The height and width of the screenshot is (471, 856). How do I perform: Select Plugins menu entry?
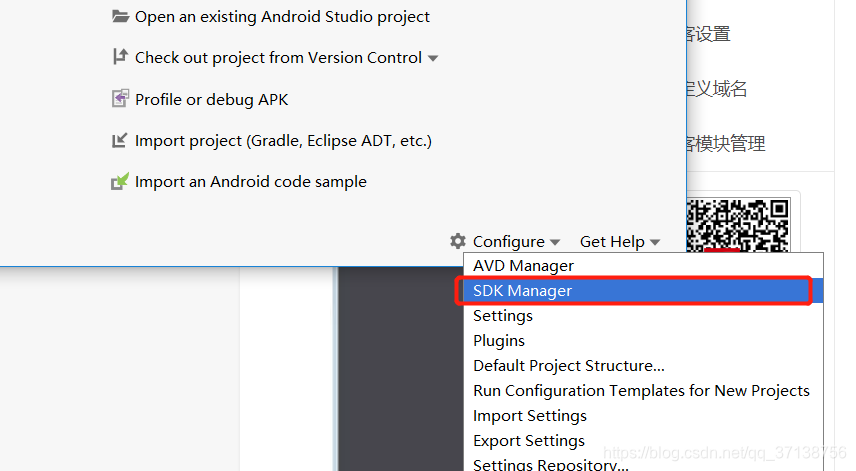pos(643,341)
